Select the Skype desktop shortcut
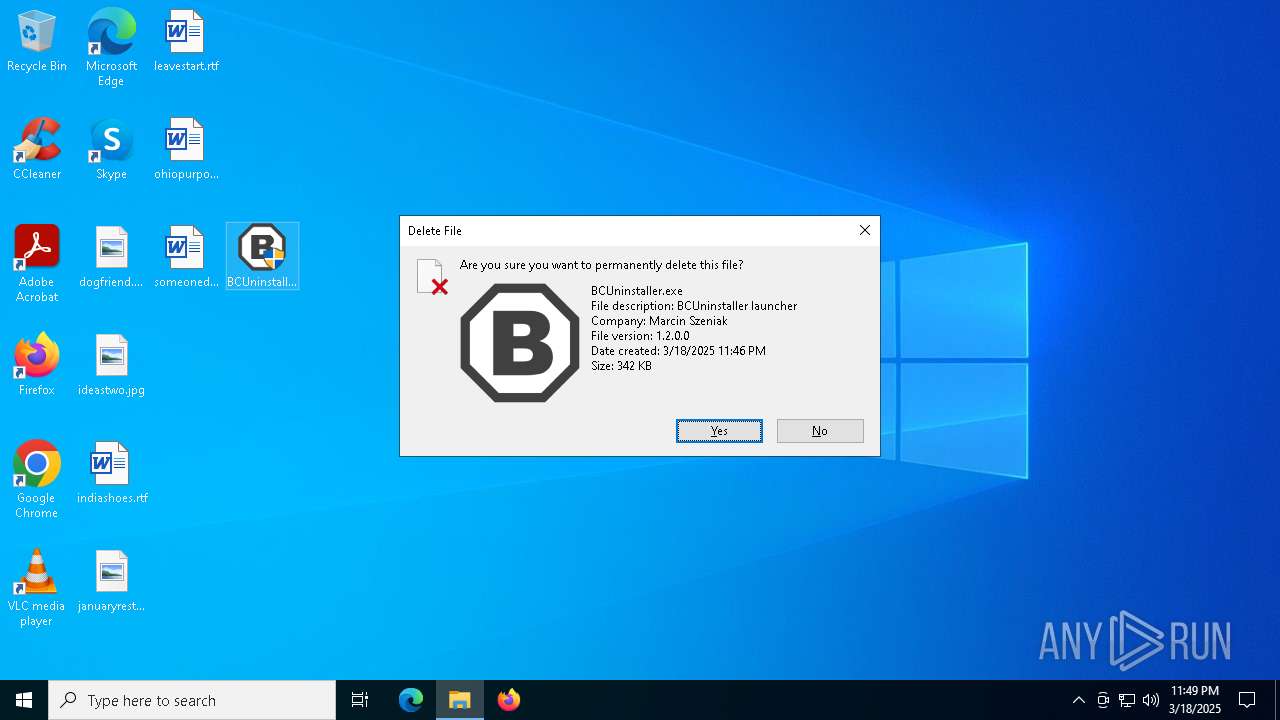The width and height of the screenshot is (1280, 720). [x=111, y=150]
